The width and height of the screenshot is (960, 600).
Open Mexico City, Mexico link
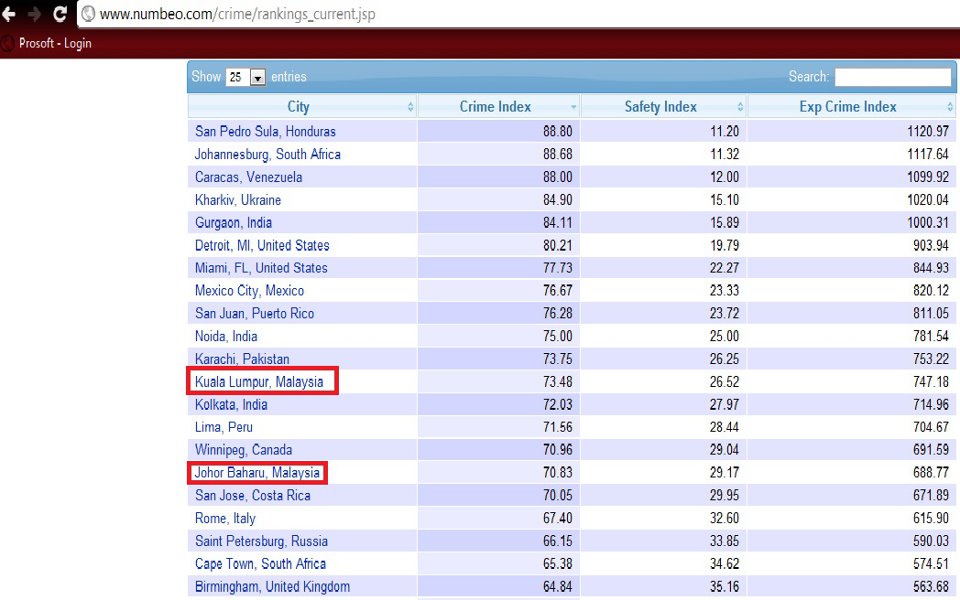[249, 291]
